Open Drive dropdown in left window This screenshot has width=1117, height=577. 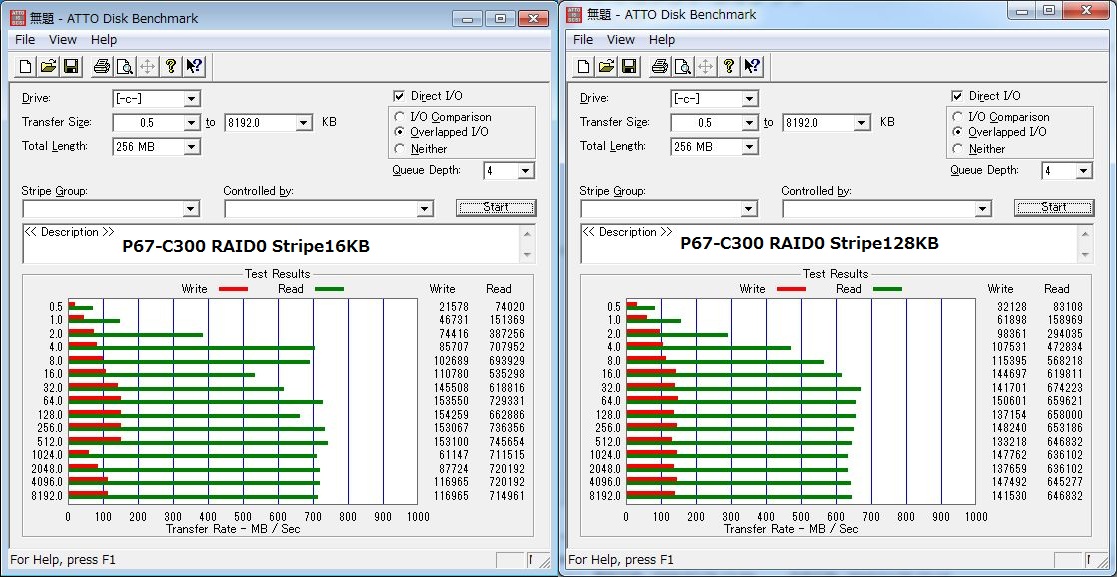pos(192,99)
